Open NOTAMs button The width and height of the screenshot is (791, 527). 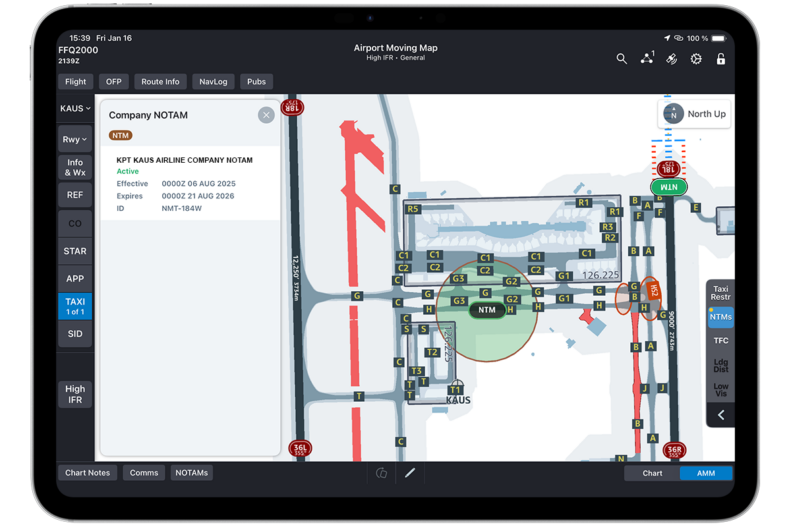pyautogui.click(x=192, y=473)
